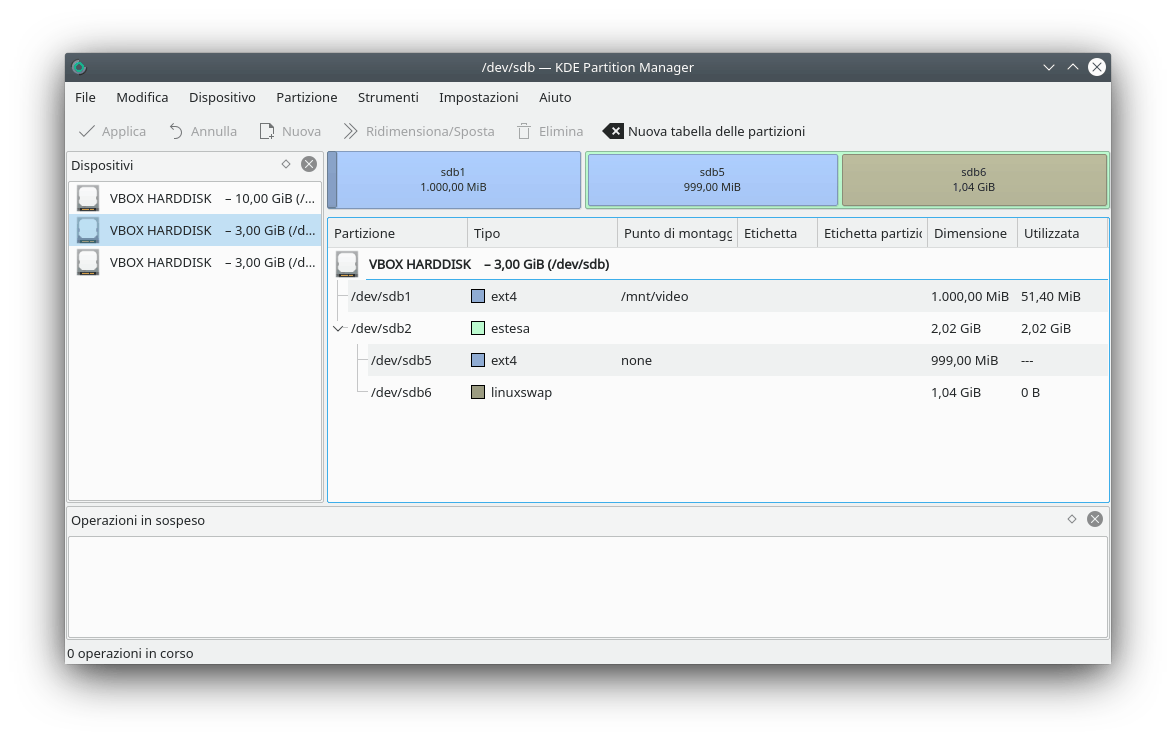Click the 0 operazioni in corso status text
The image size is (1176, 741).
point(130,653)
